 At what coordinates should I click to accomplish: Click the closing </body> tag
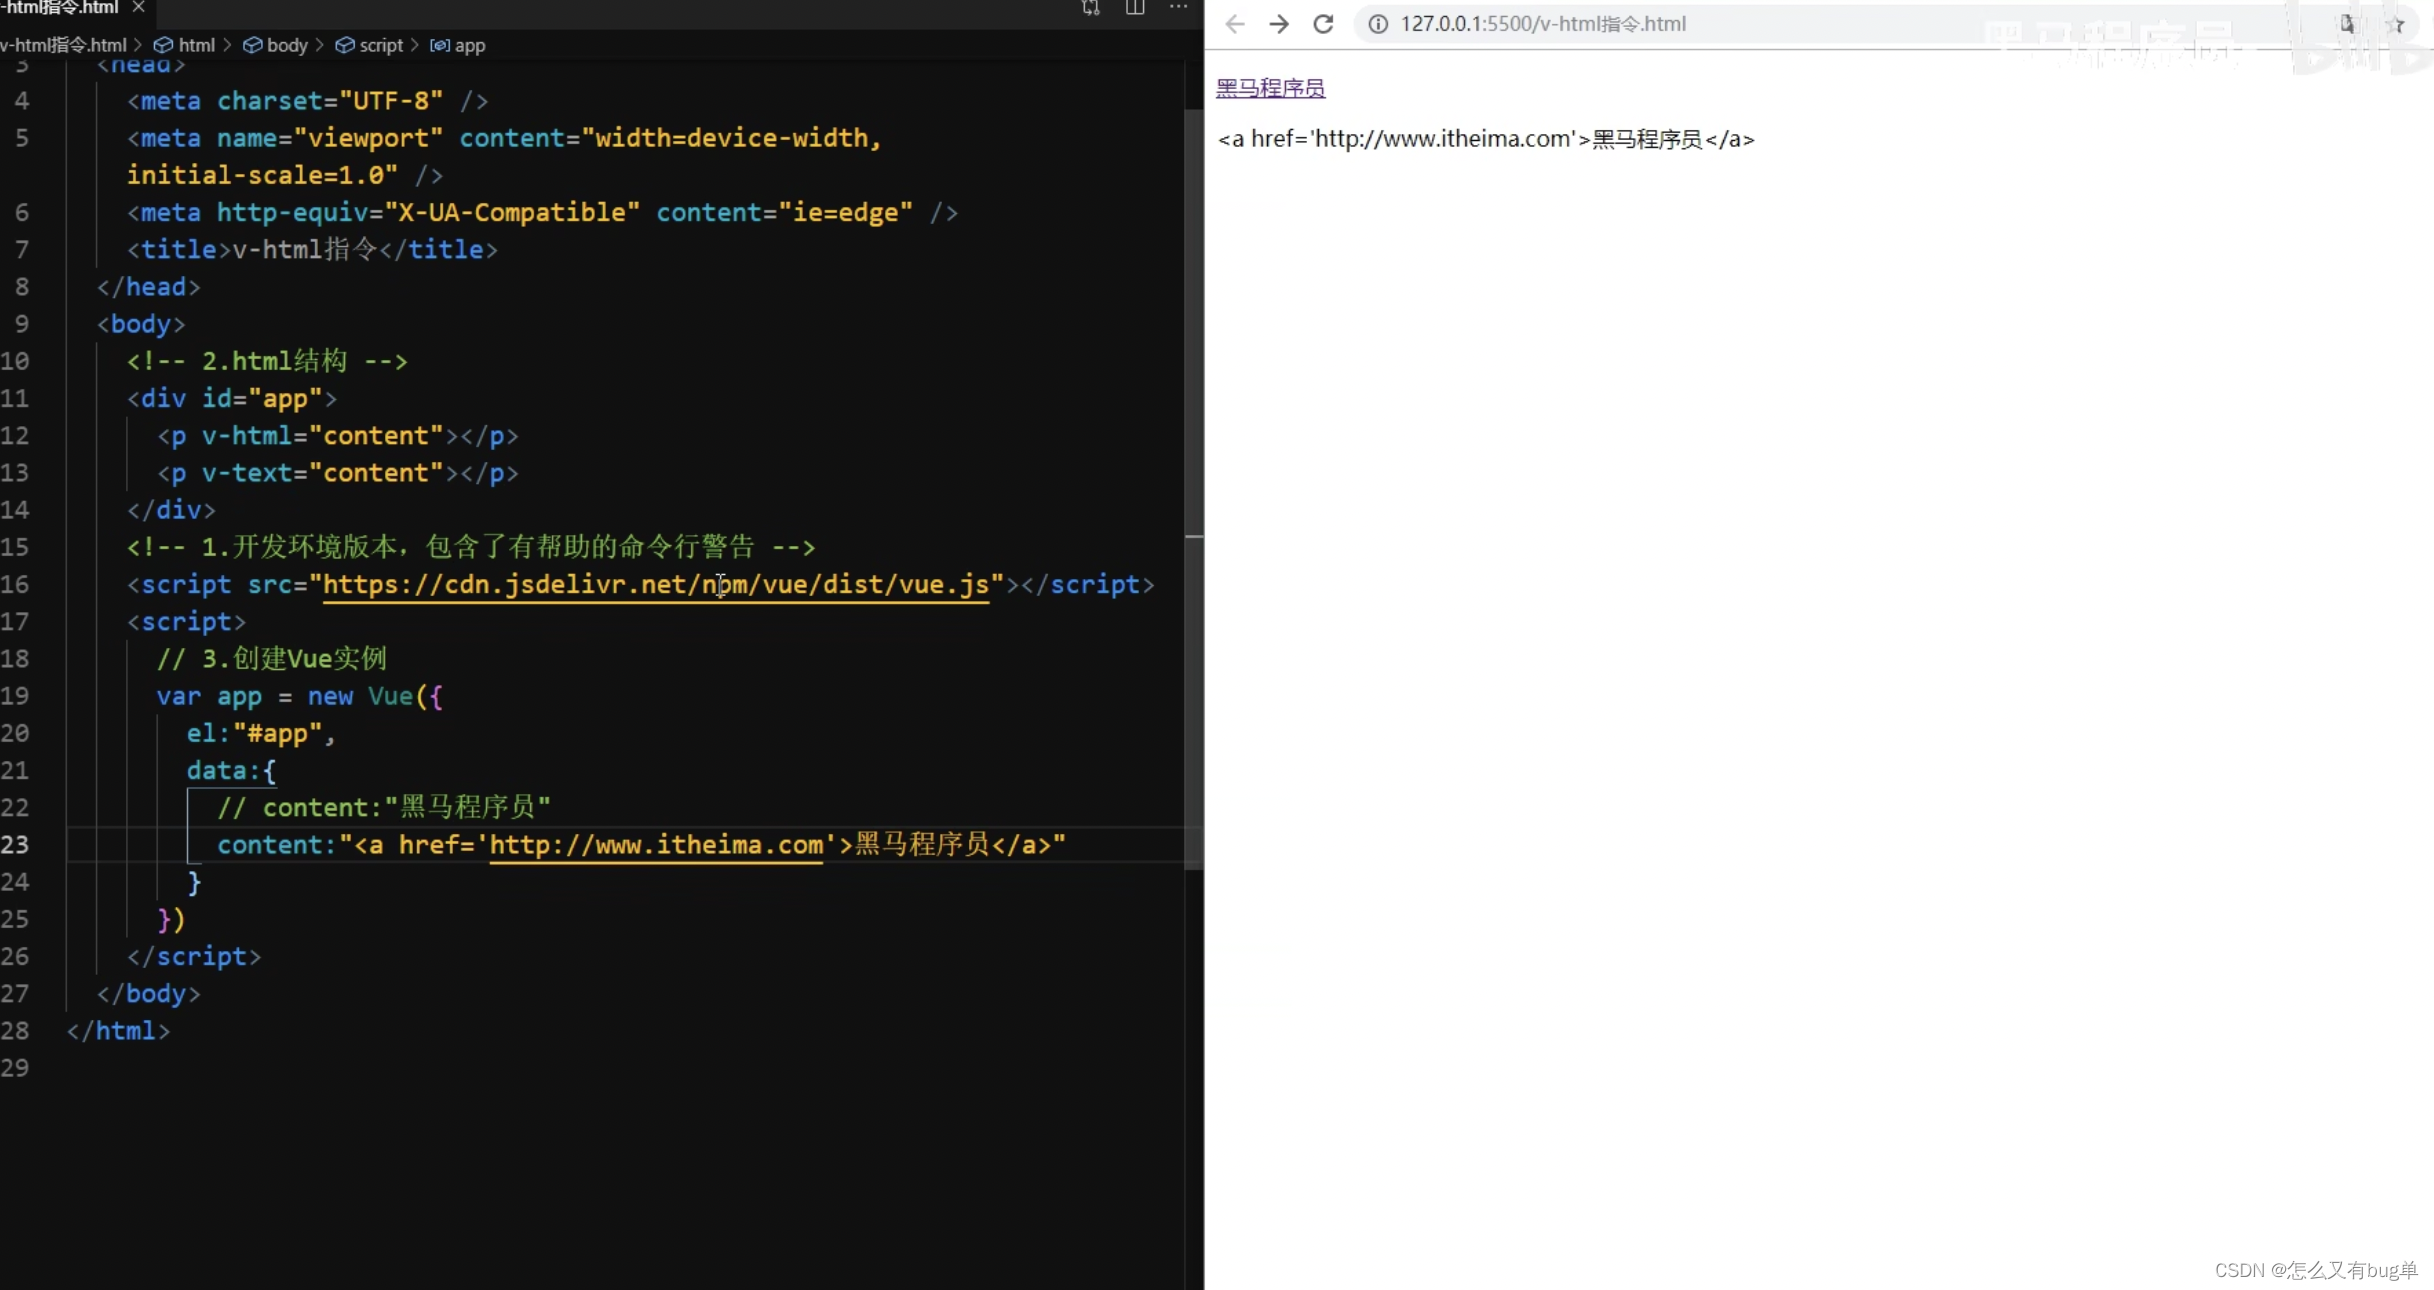148,994
